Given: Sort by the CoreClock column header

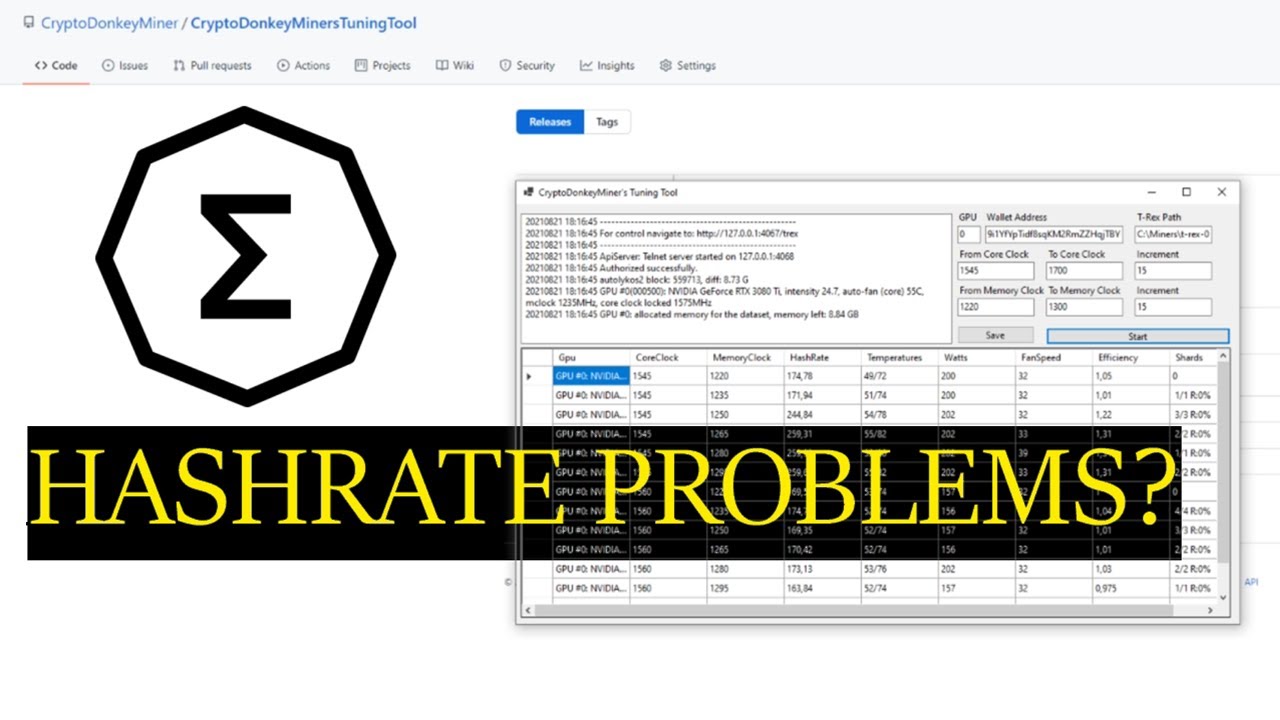Looking at the screenshot, I should 668,357.
